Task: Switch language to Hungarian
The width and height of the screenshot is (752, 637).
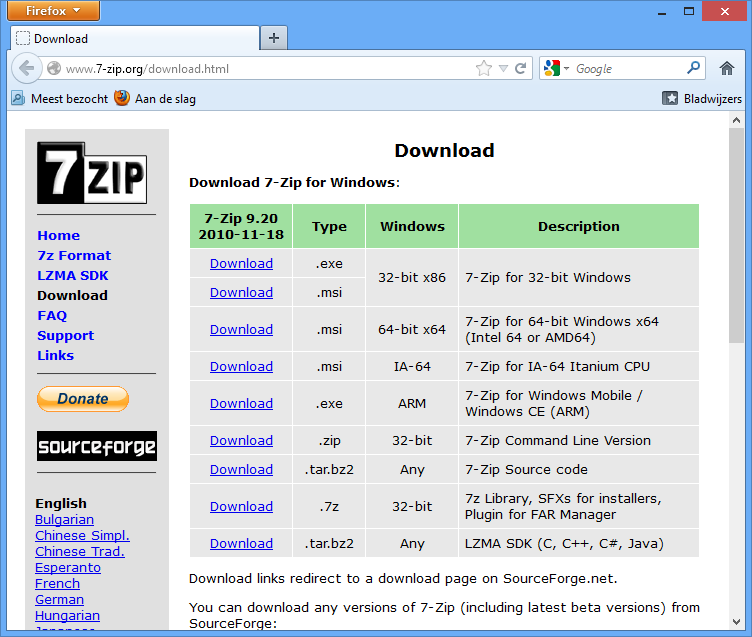Action: [x=67, y=615]
